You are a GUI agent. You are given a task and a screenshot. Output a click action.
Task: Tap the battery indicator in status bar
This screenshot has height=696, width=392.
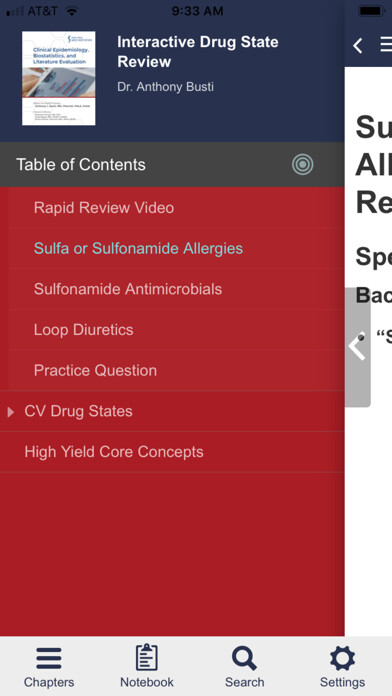point(372,11)
